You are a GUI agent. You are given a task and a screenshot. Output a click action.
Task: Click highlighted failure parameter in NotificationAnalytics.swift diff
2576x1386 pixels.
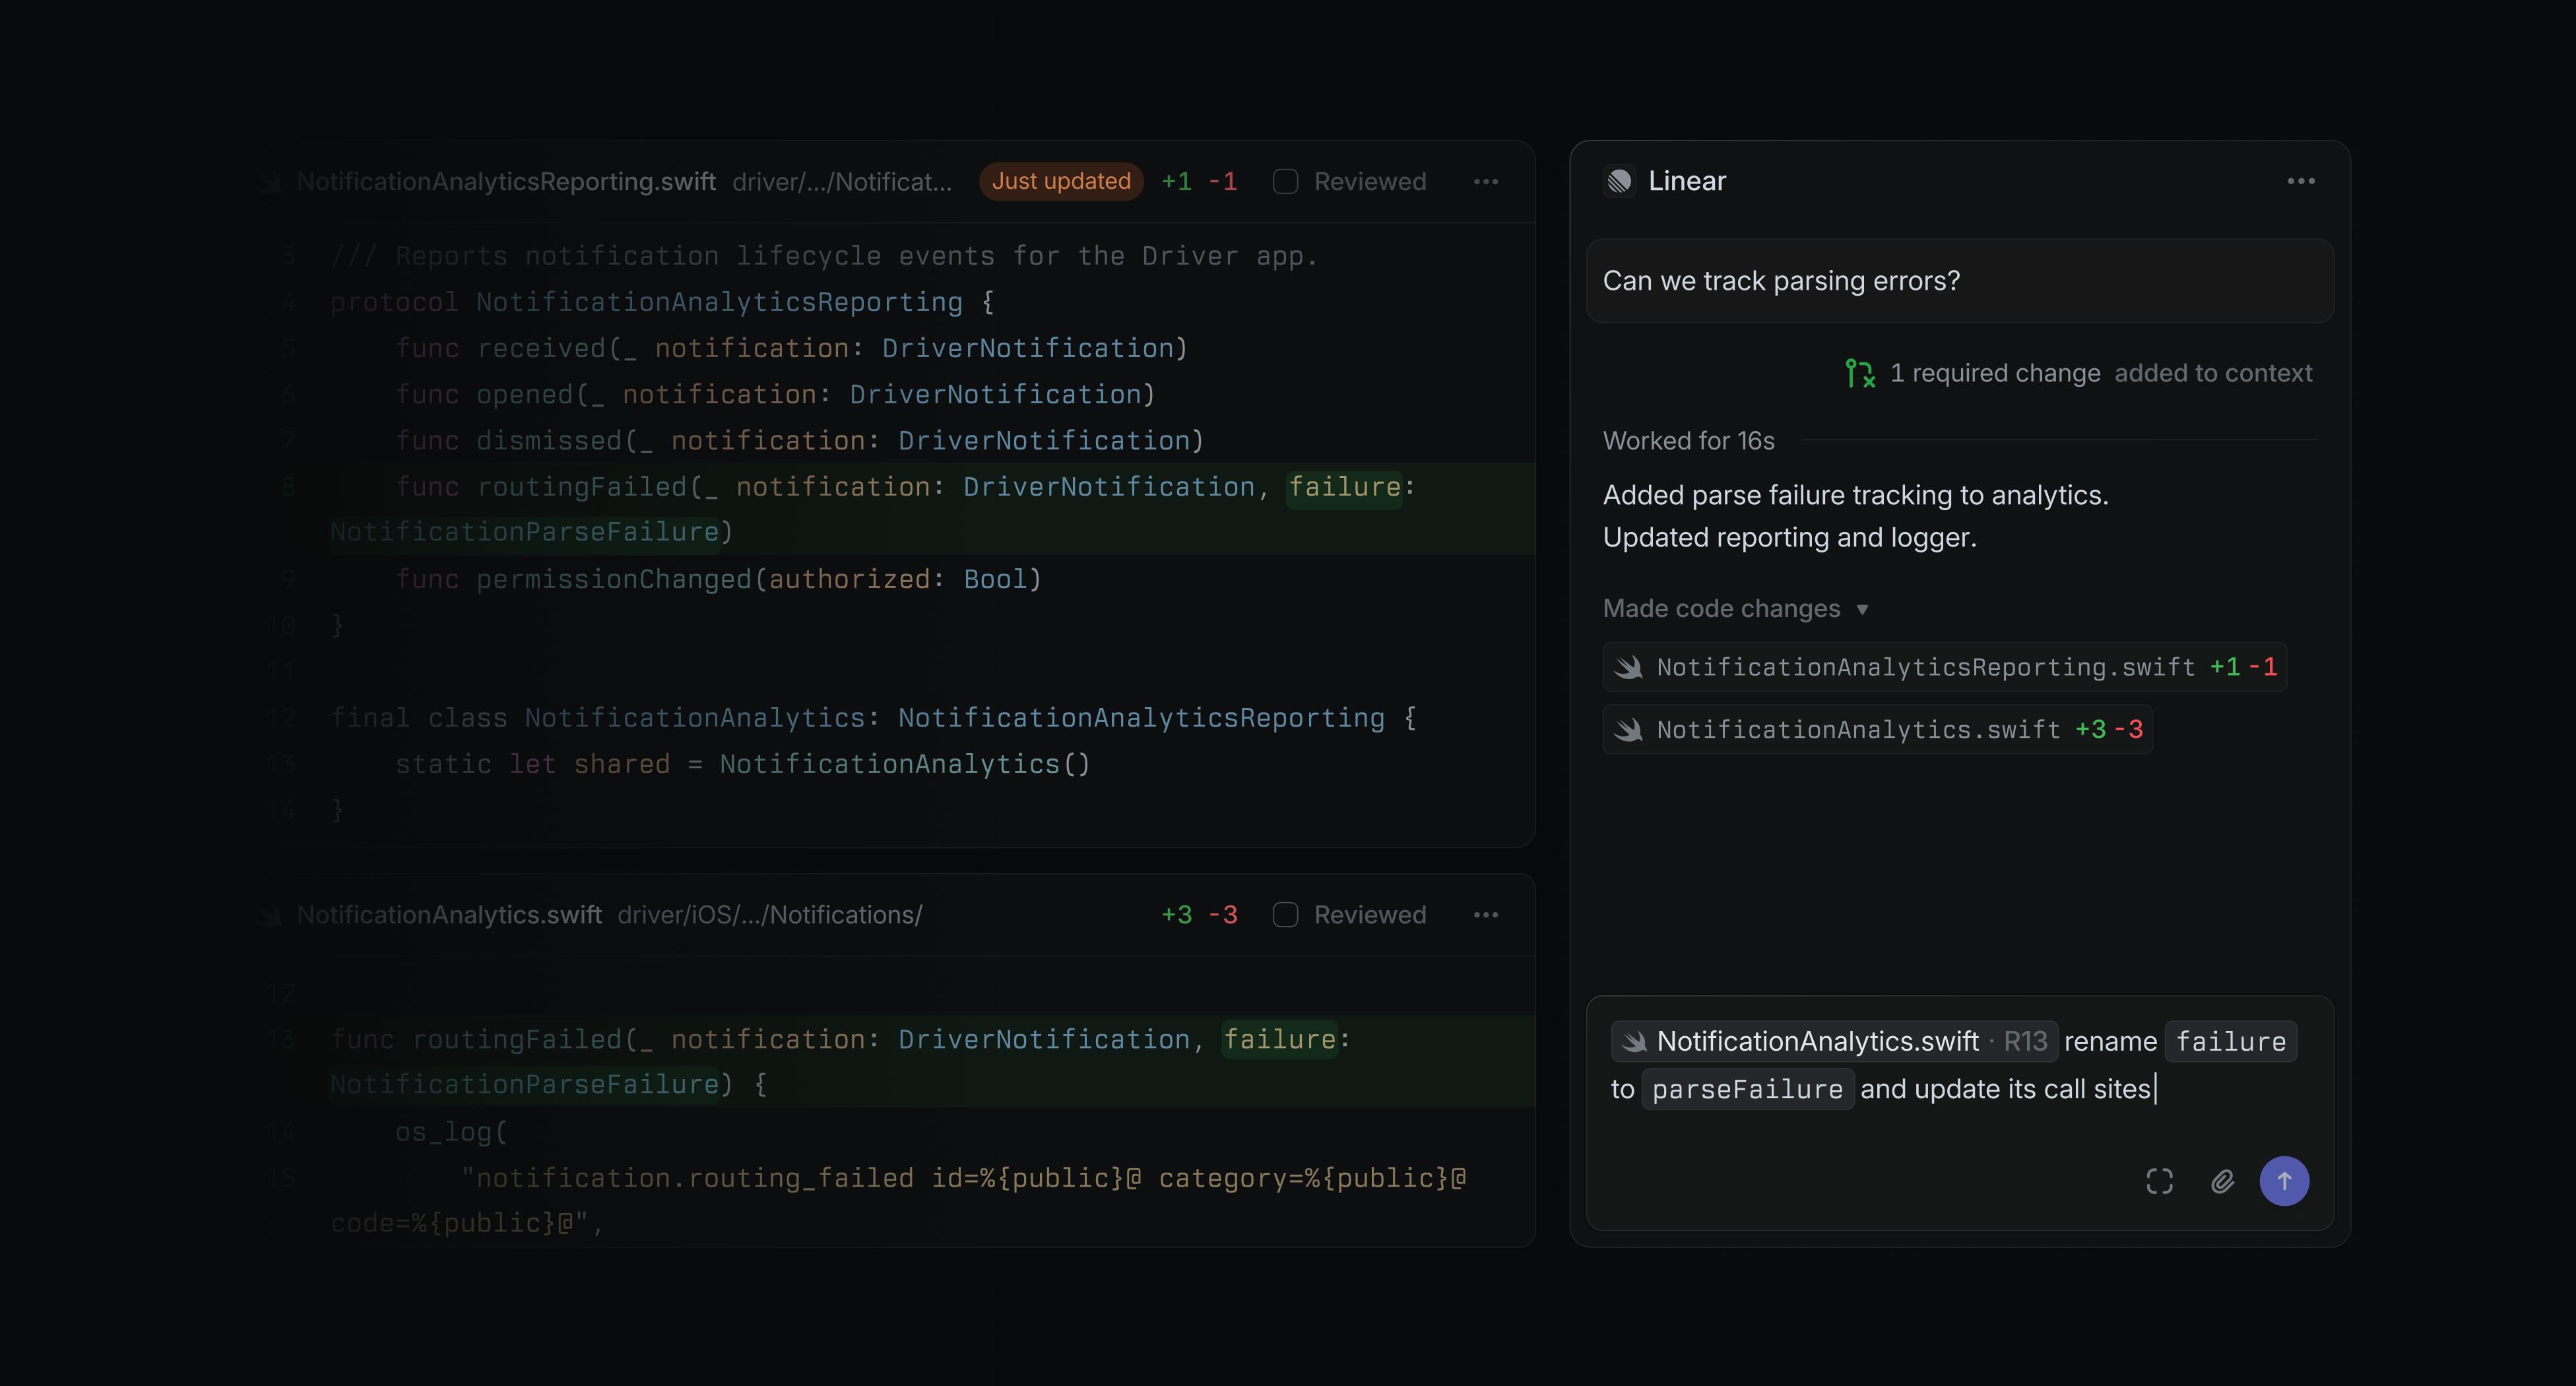[1280, 1040]
